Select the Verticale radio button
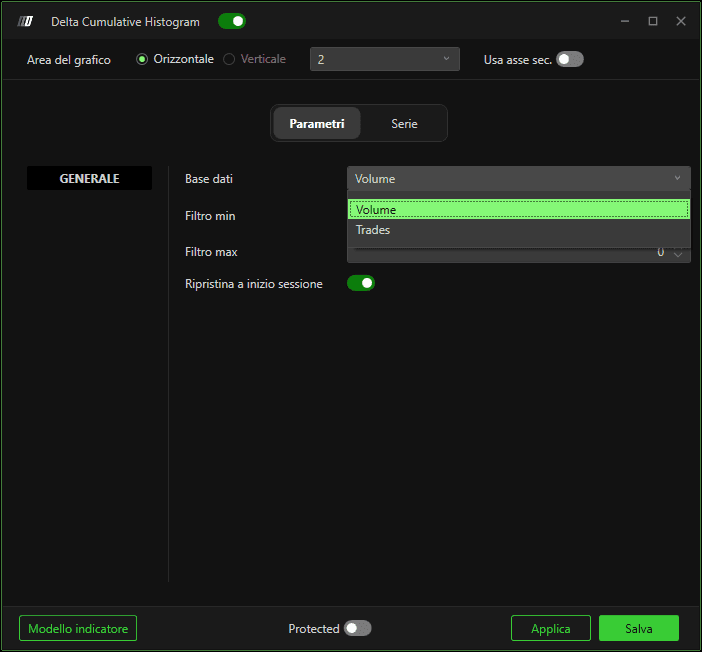702x652 pixels. coord(229,59)
